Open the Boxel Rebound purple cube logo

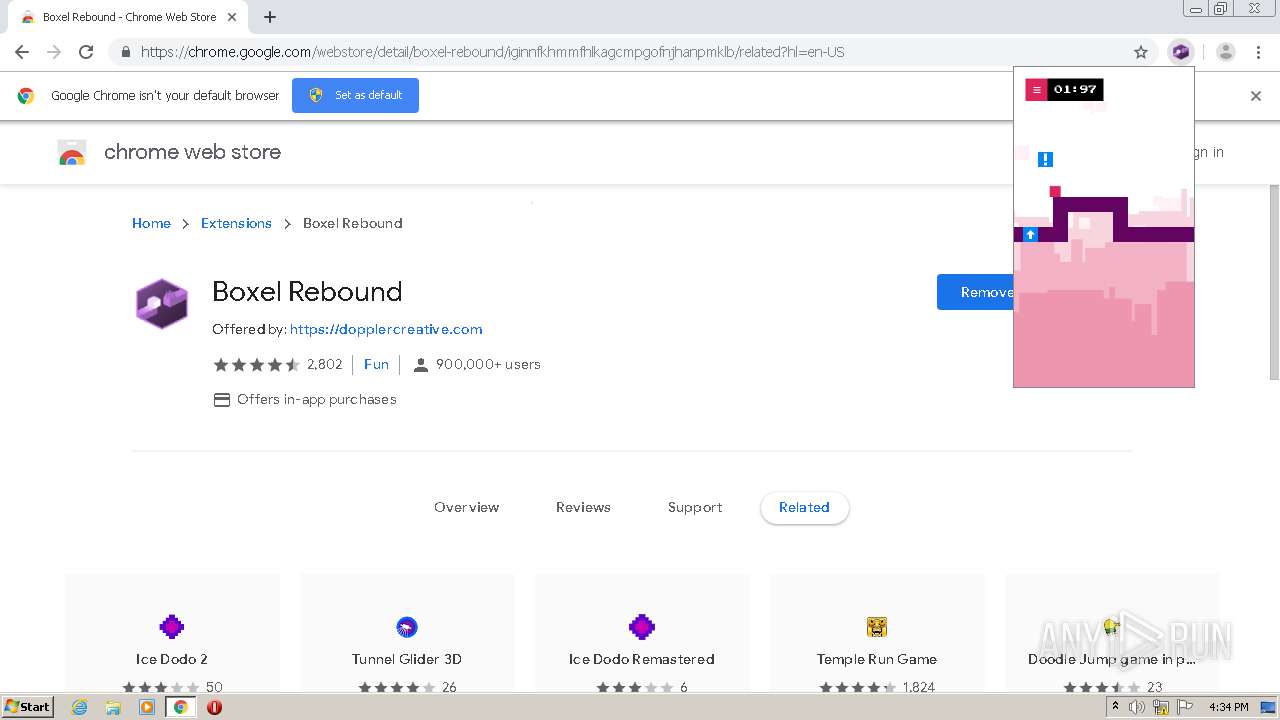click(162, 304)
